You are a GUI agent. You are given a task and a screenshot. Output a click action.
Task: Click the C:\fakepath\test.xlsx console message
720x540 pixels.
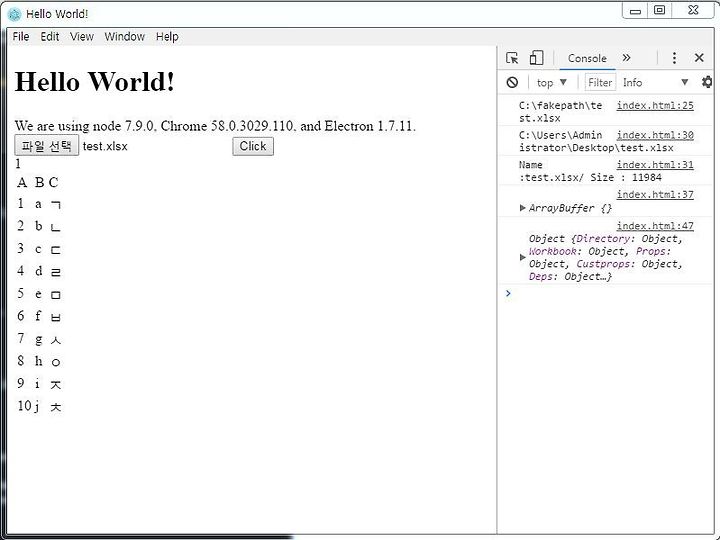click(560, 112)
